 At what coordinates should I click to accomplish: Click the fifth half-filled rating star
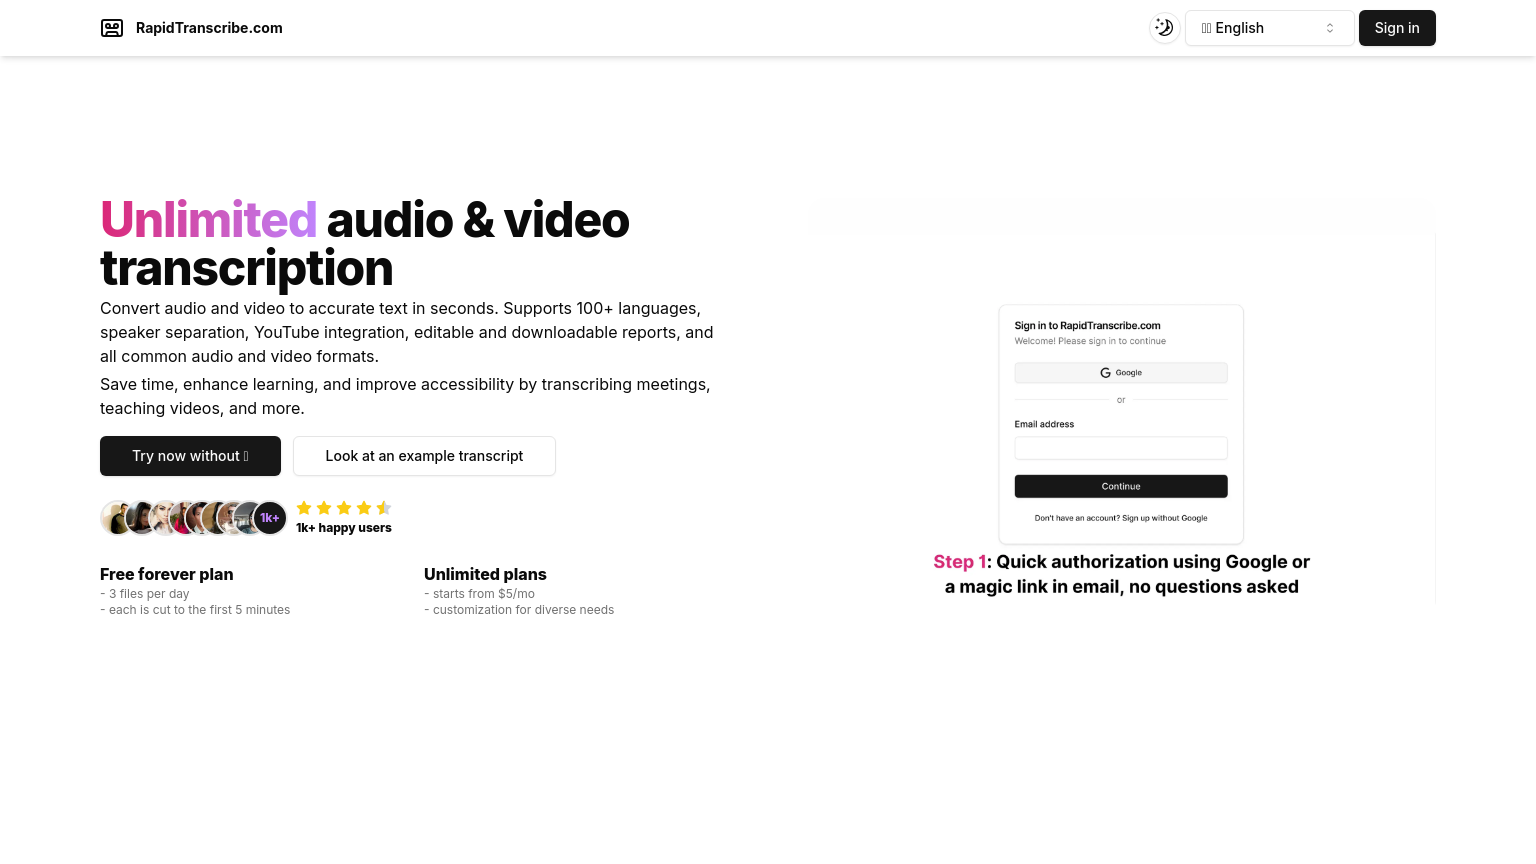(384, 508)
